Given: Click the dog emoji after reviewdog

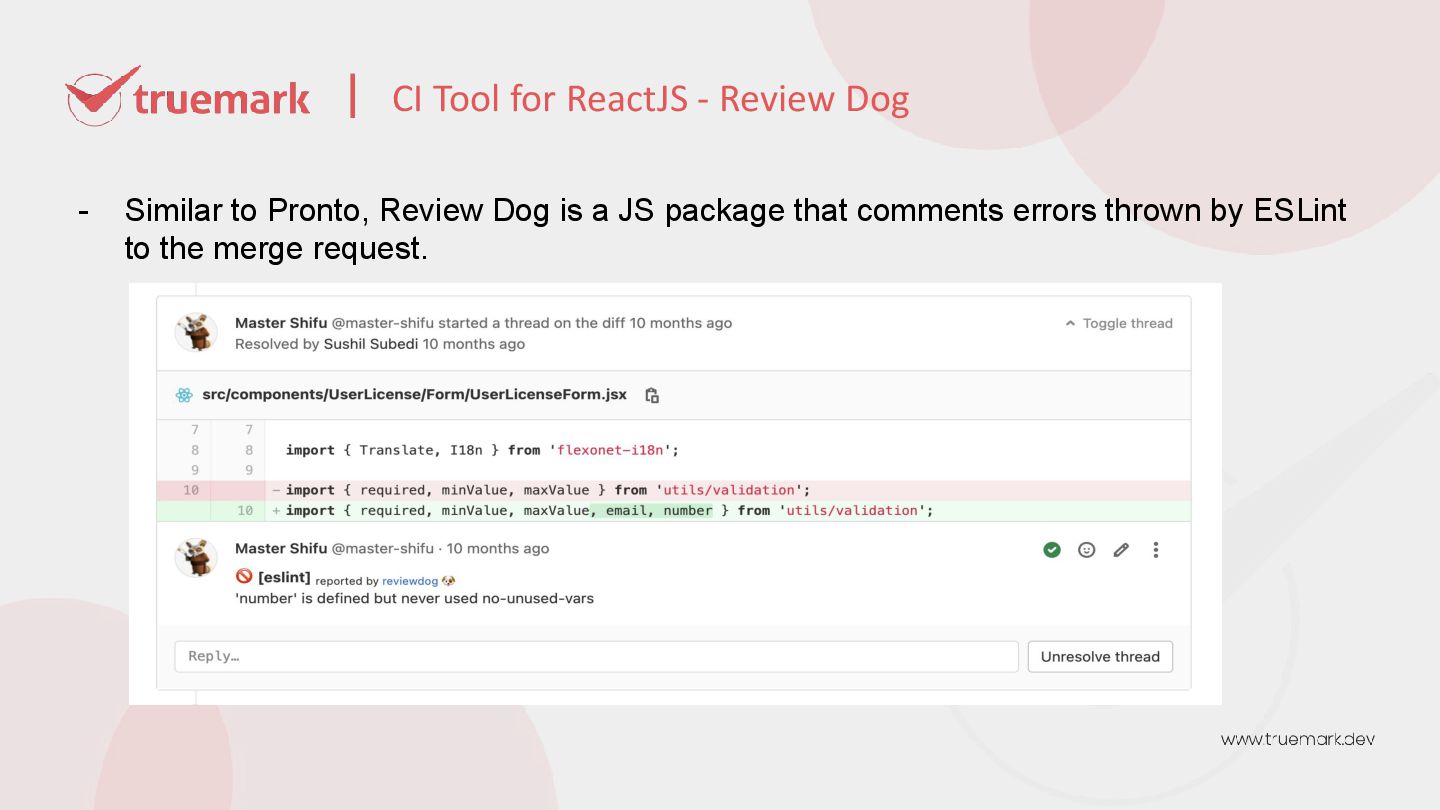Looking at the screenshot, I should pos(448,581).
